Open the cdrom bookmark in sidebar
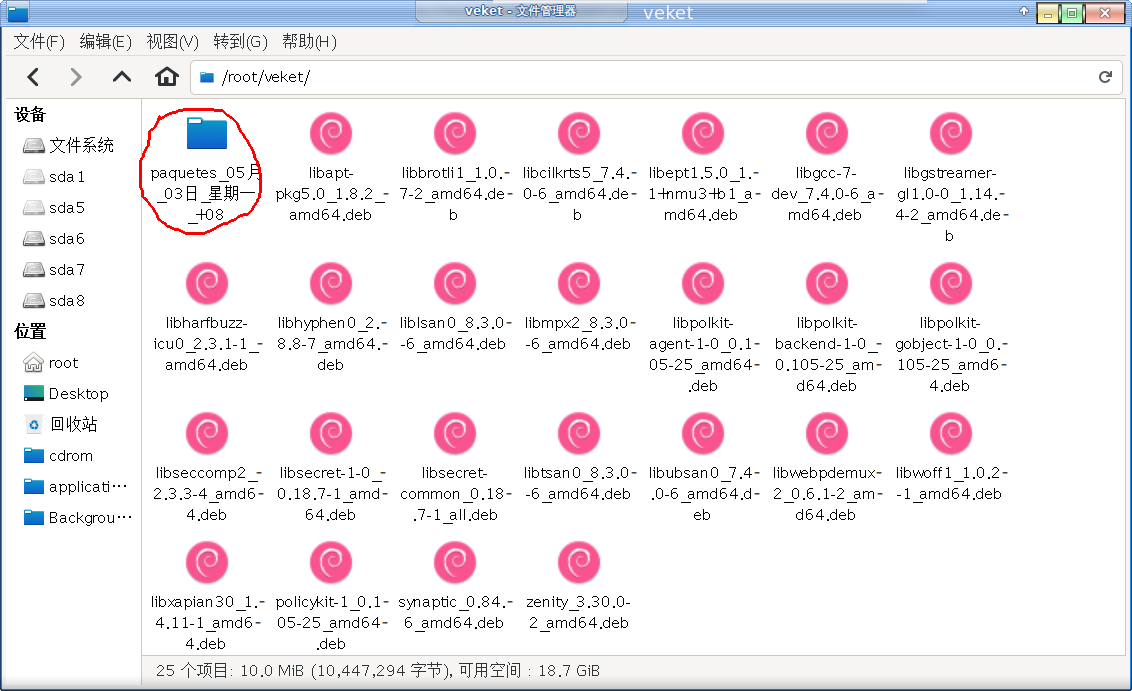 coord(58,456)
